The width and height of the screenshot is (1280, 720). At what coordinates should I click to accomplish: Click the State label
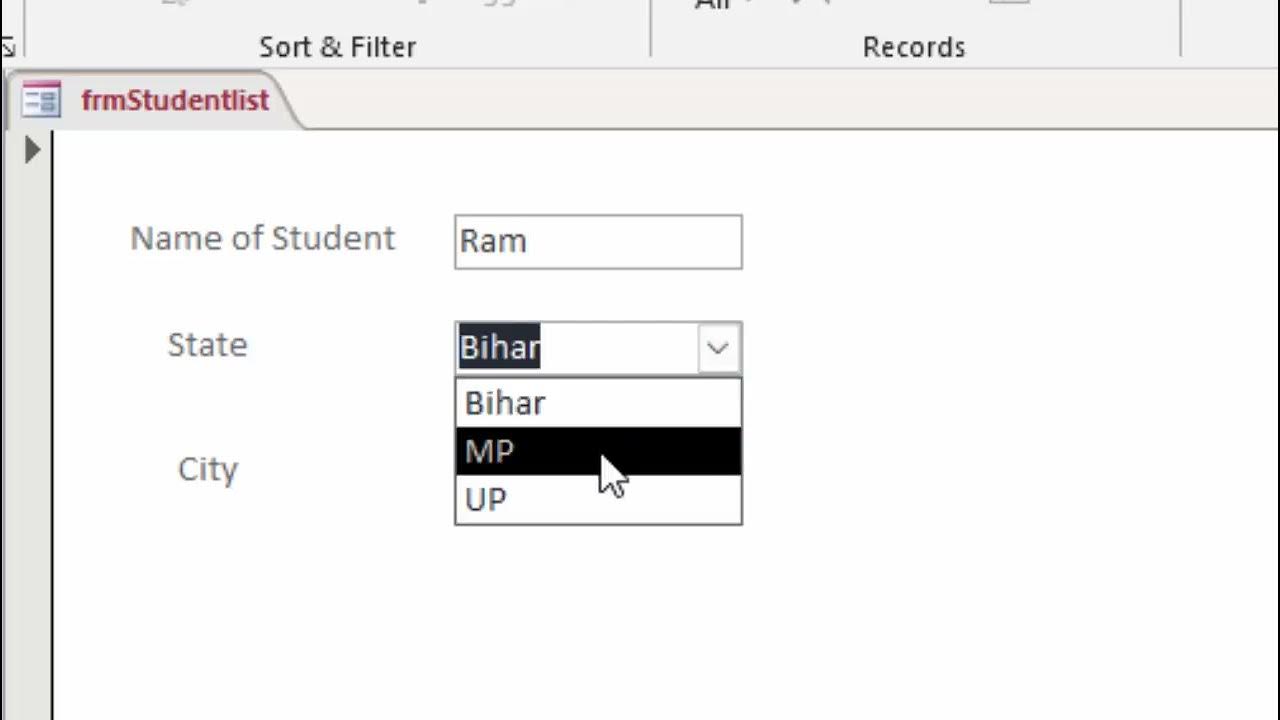click(207, 345)
